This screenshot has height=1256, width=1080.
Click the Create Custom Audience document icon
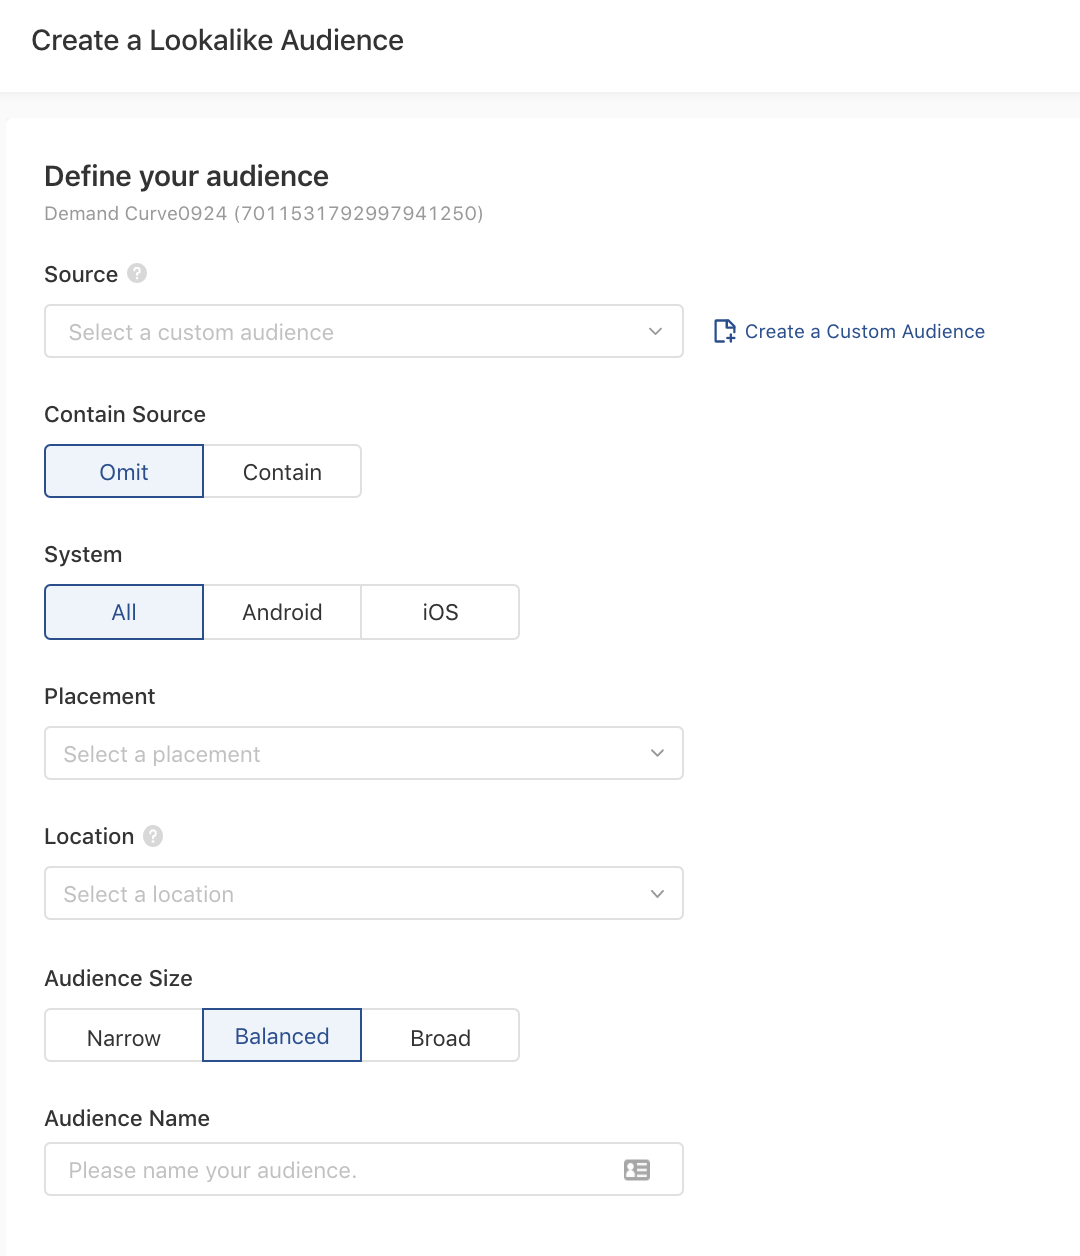tap(725, 332)
